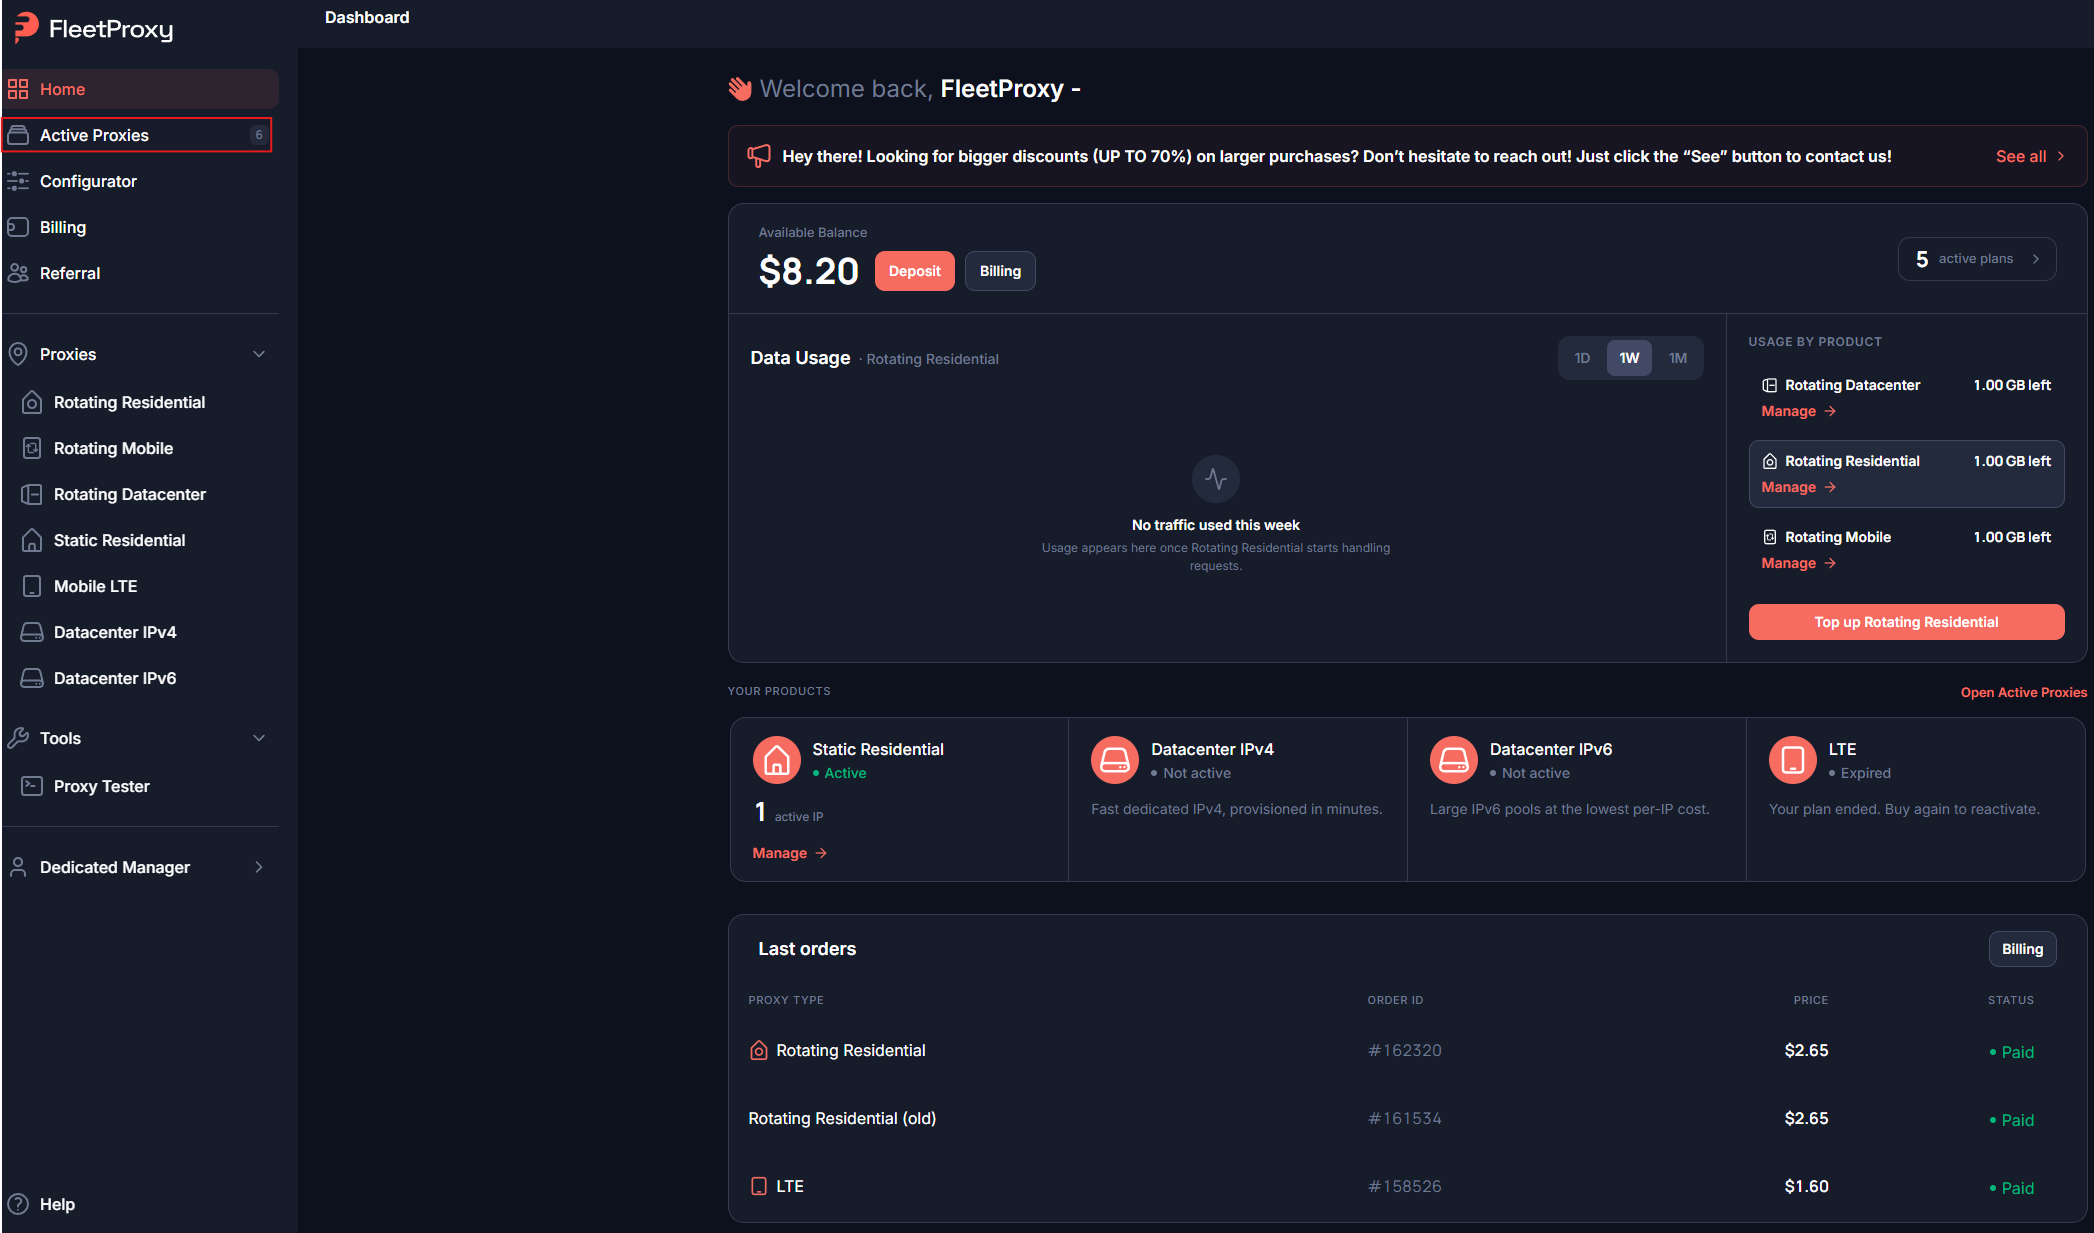Viewport: 2094px width, 1233px height.
Task: Expand the Dedicated Manager chevron
Action: pyautogui.click(x=259, y=867)
